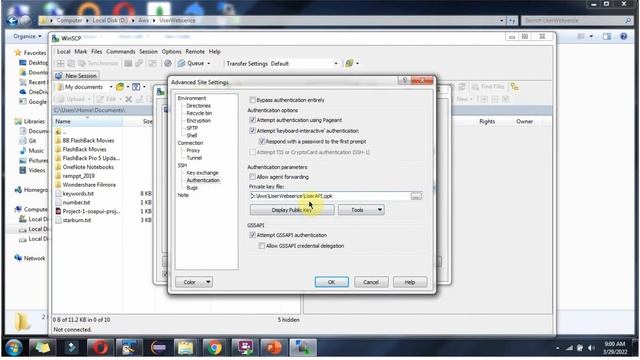Screen dimensions: 640x360
Task: Enable Allow GSSAPI credential delegation
Action: [262, 246]
